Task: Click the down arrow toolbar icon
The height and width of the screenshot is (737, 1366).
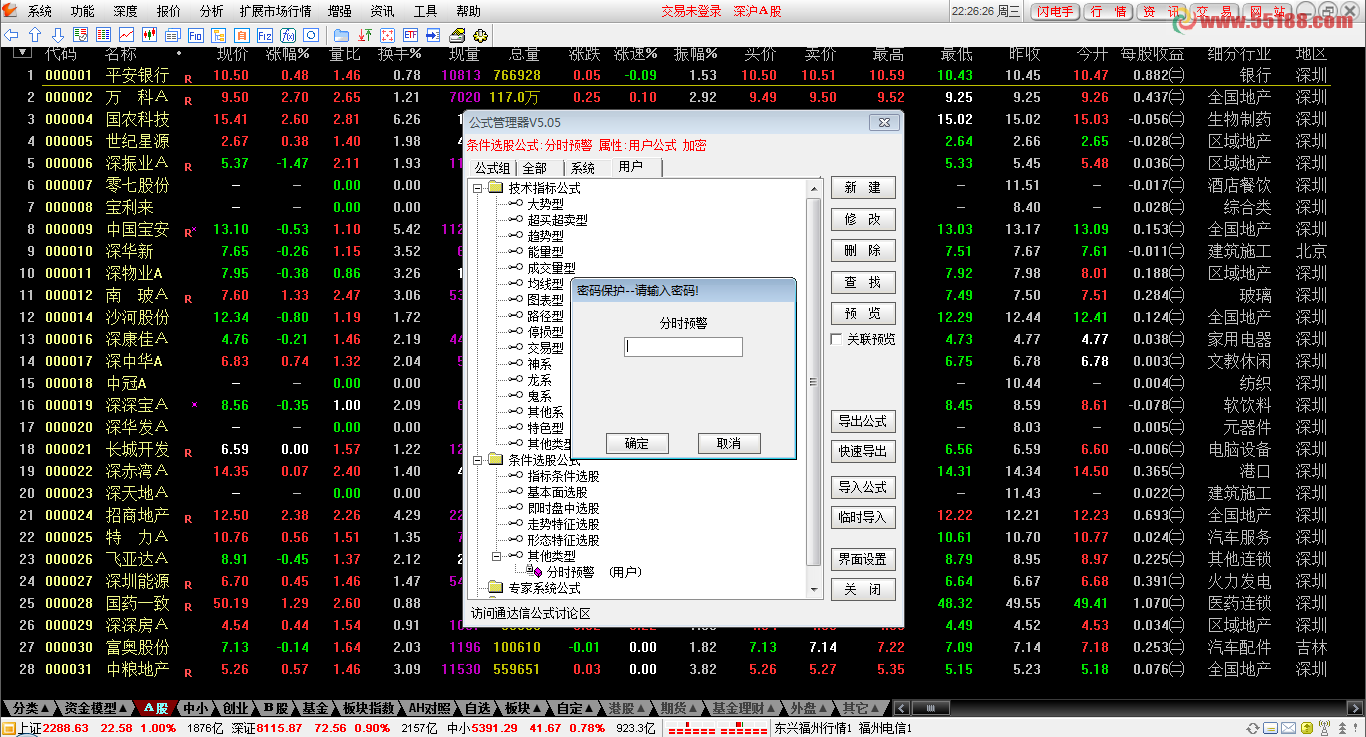Action: click(58, 35)
